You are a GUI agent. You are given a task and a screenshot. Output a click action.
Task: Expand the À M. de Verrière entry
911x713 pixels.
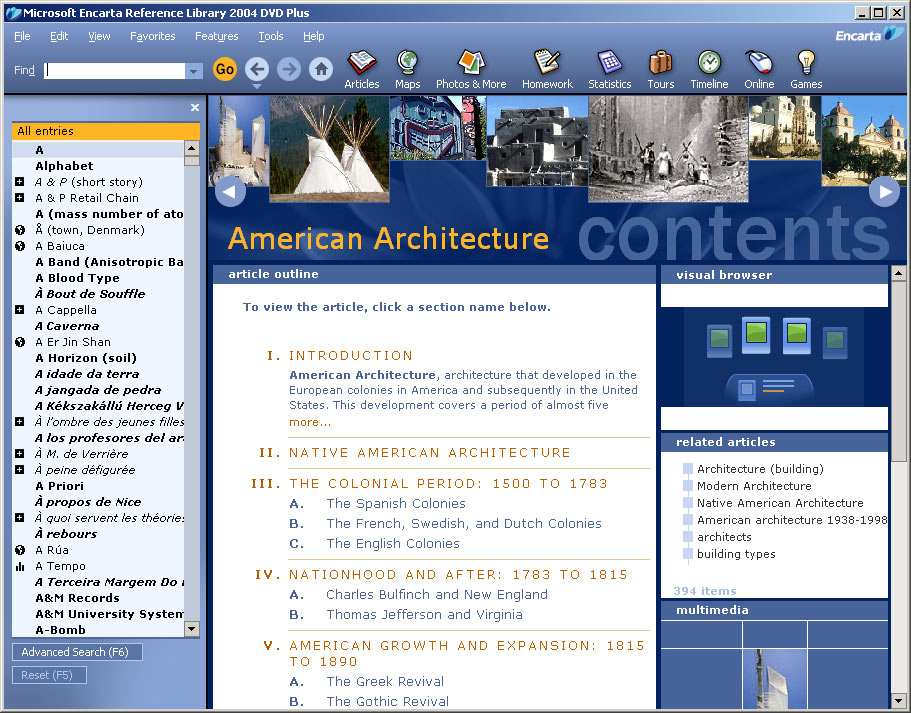point(20,454)
